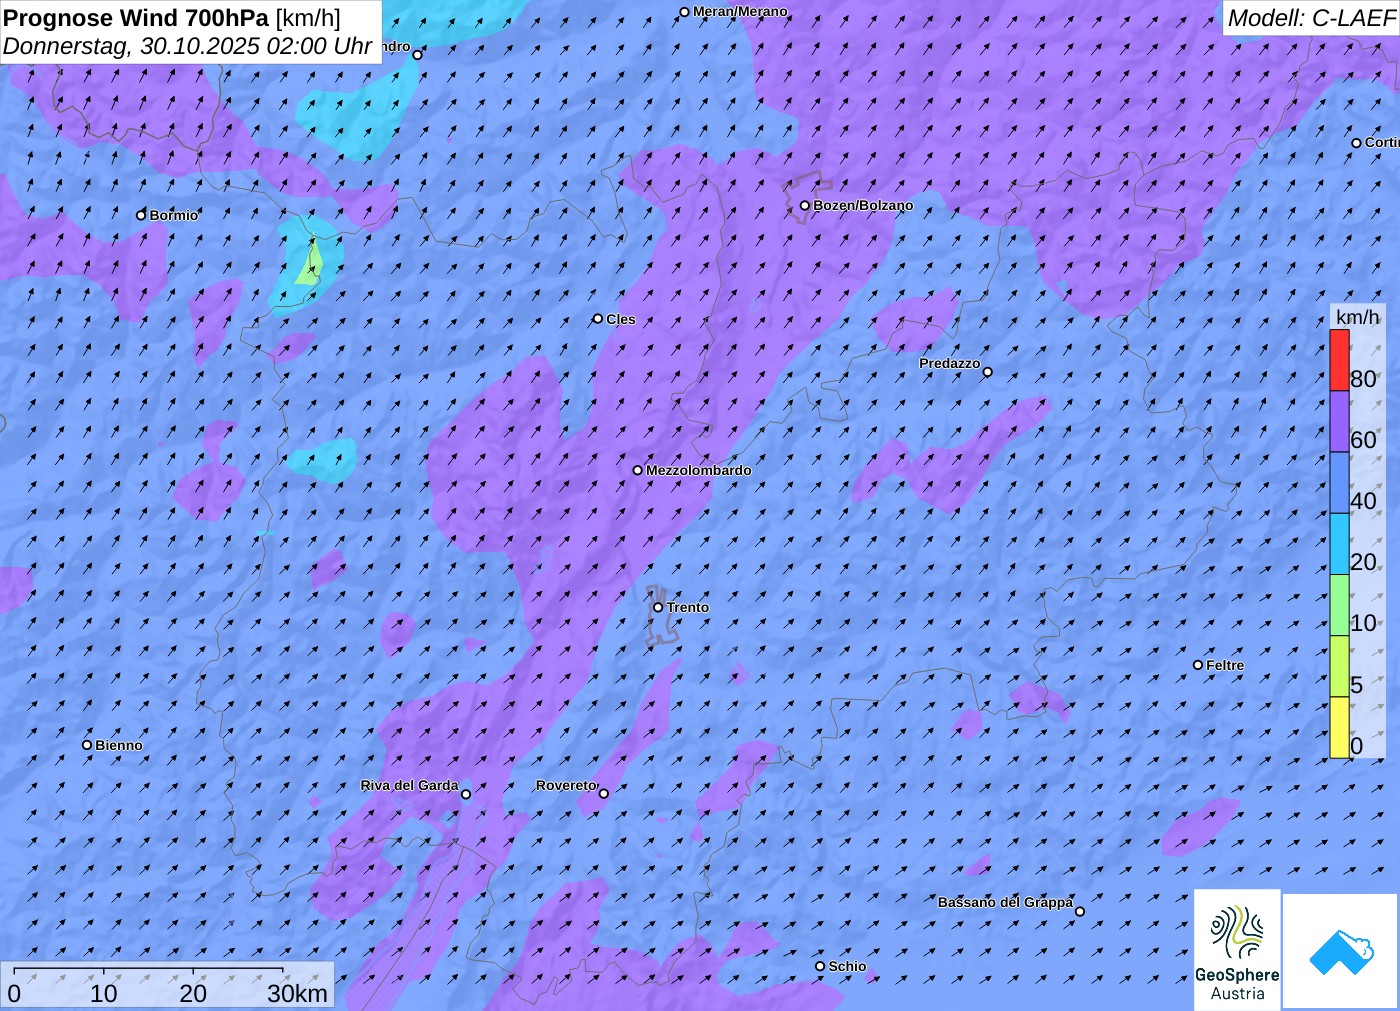Image resolution: width=1400 pixels, height=1011 pixels.
Task: Click the 'Mezzolombardo' map label
Action: click(698, 470)
